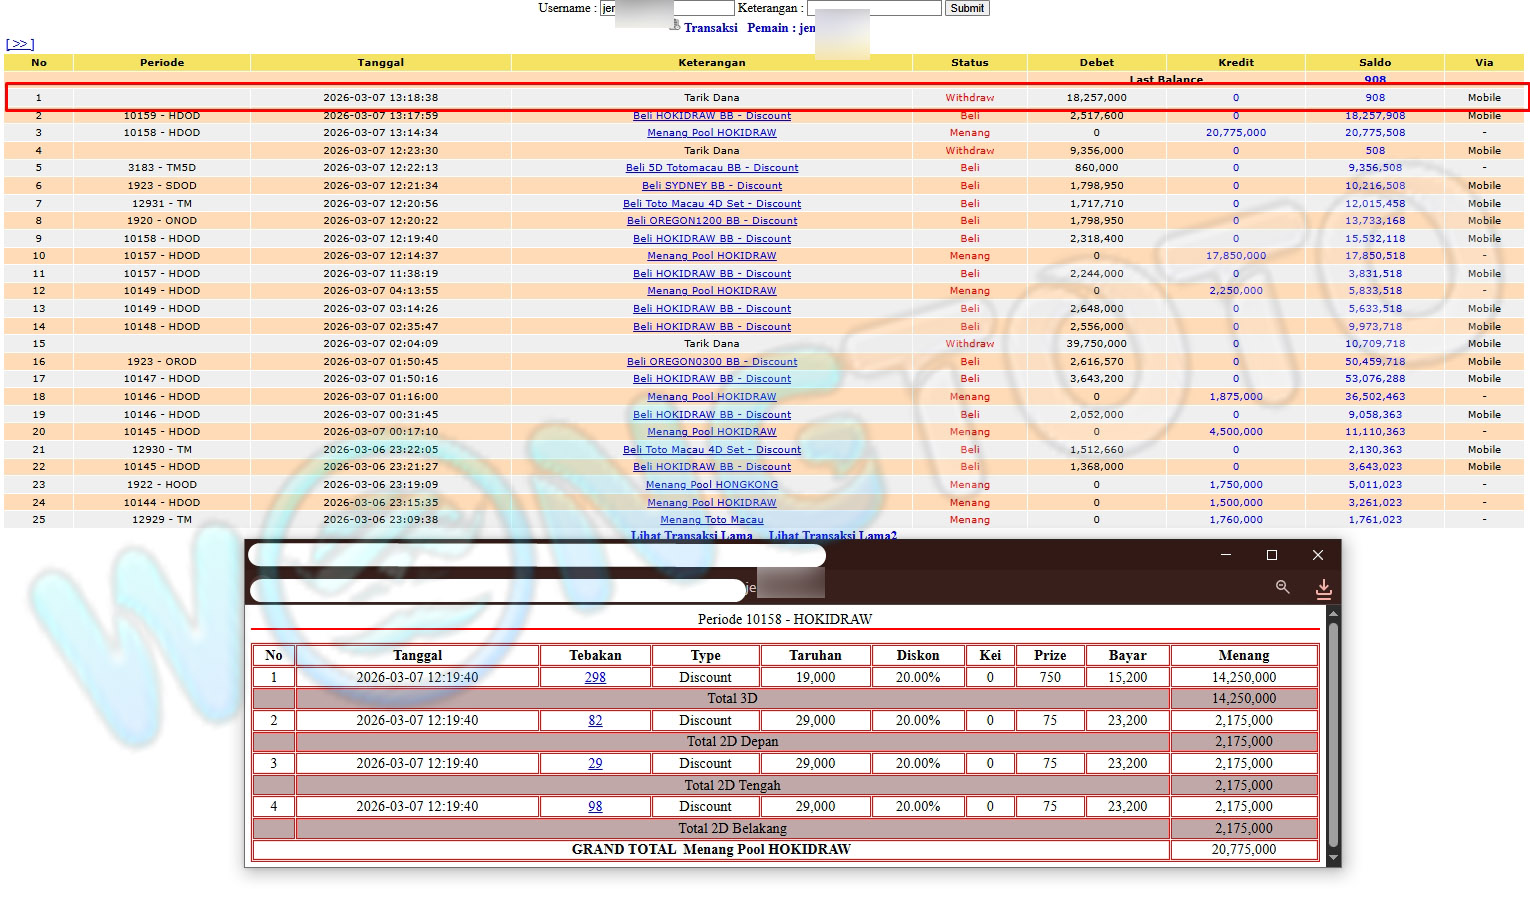Screen dimensions: 1530x909
Task: Click the popup scrollbar down arrow
Action: pos(1332,857)
